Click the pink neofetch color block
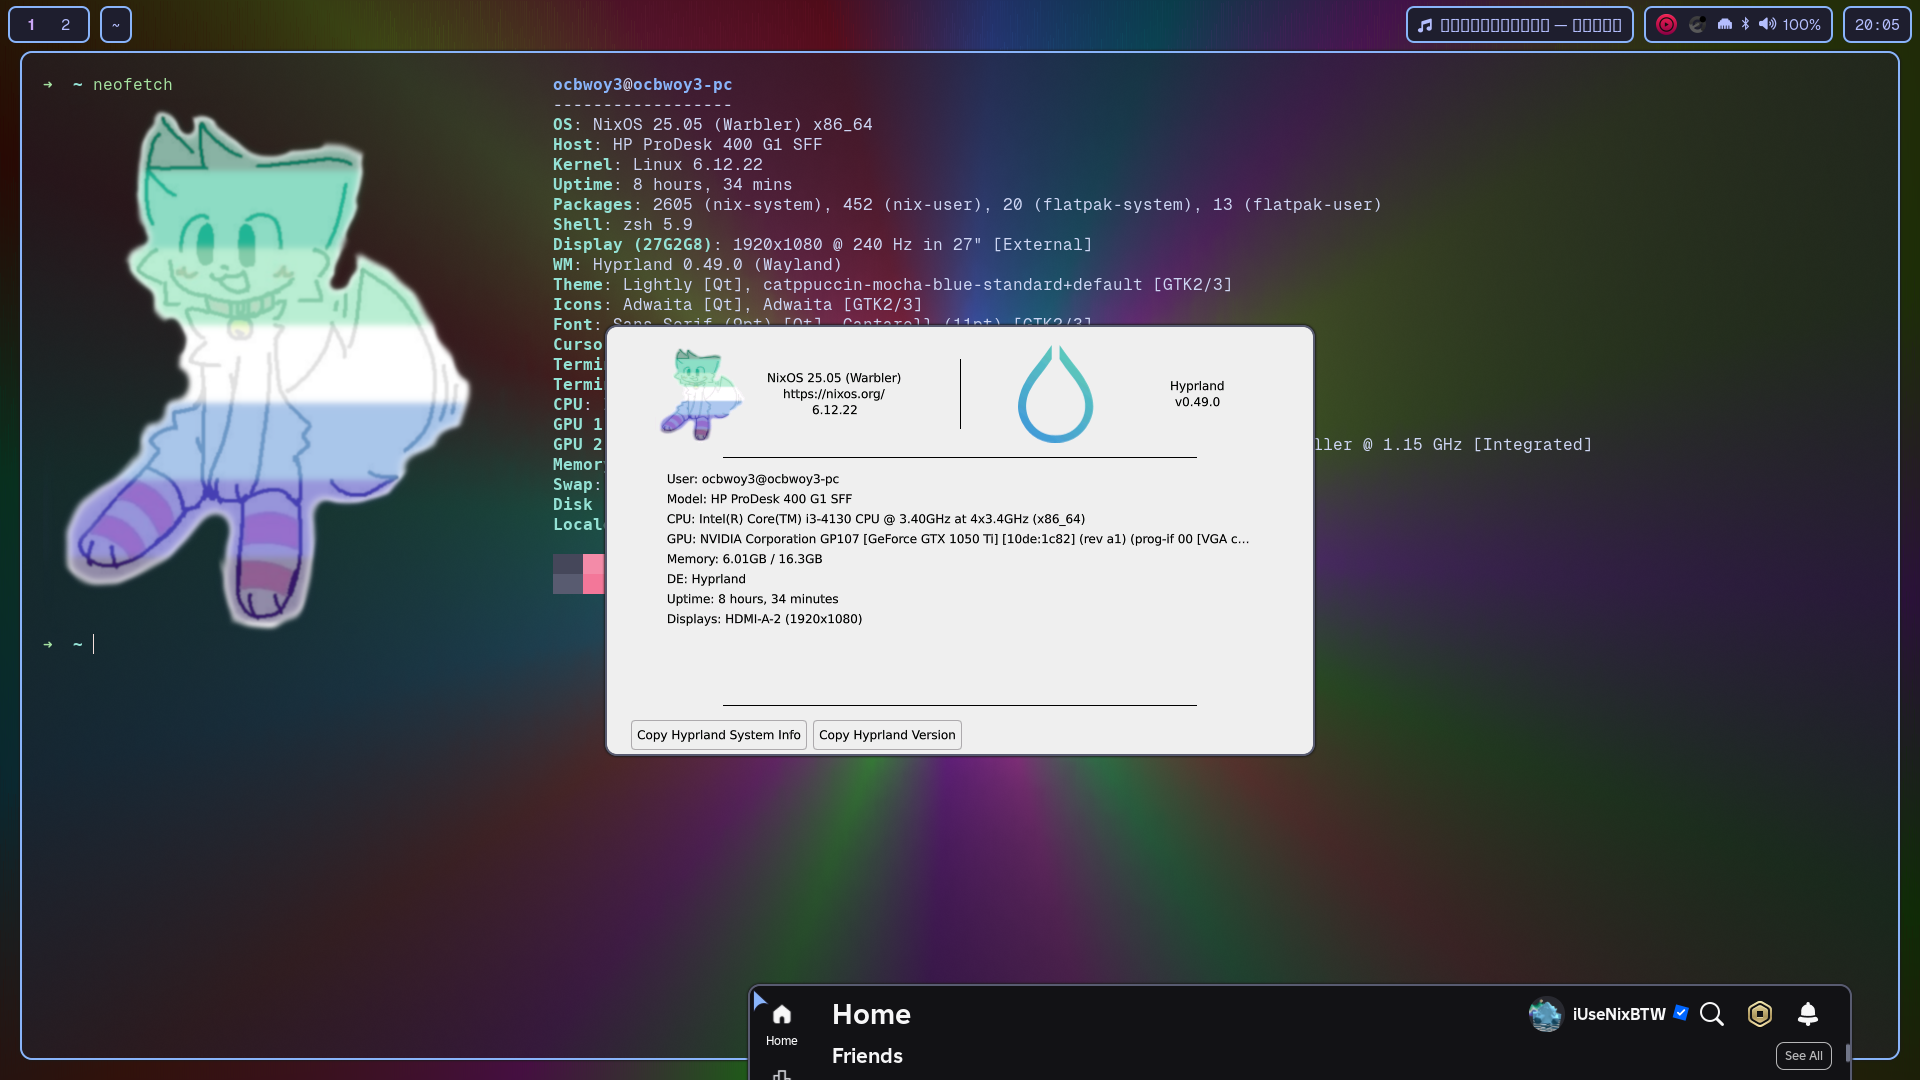Viewport: 1920px width, 1080px height. coord(593,574)
